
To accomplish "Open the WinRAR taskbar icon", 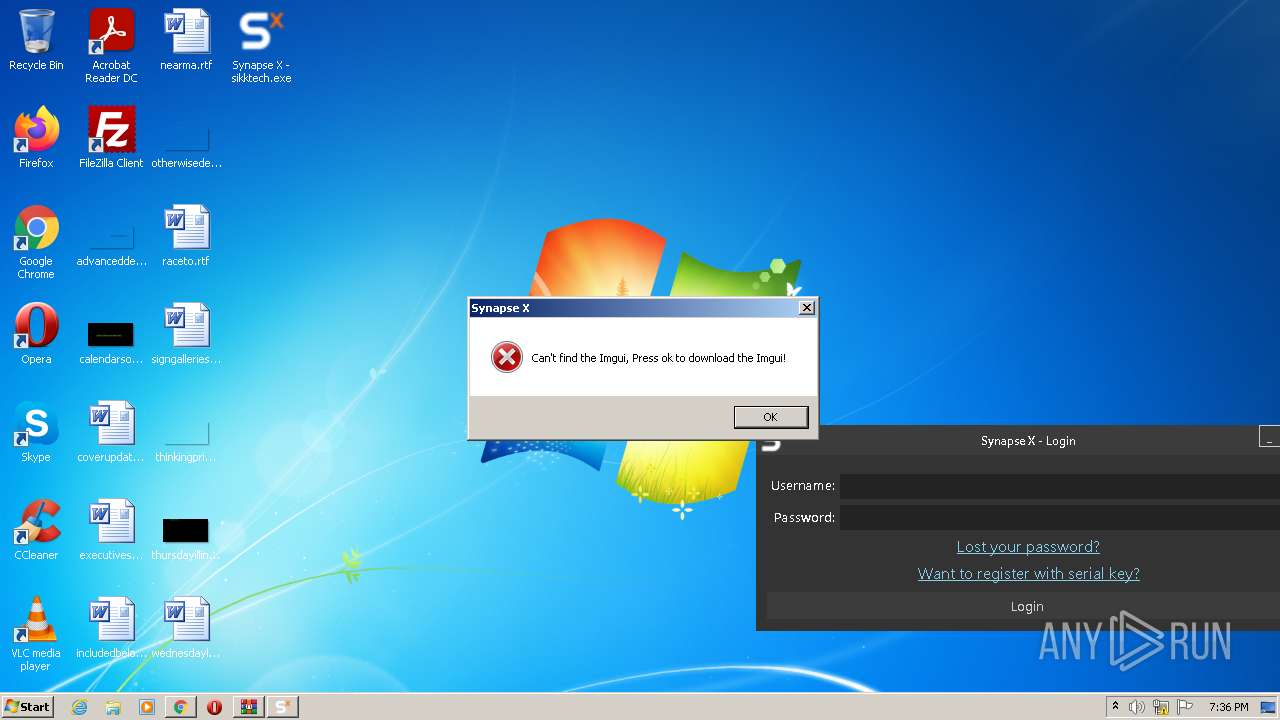I will click(x=248, y=707).
